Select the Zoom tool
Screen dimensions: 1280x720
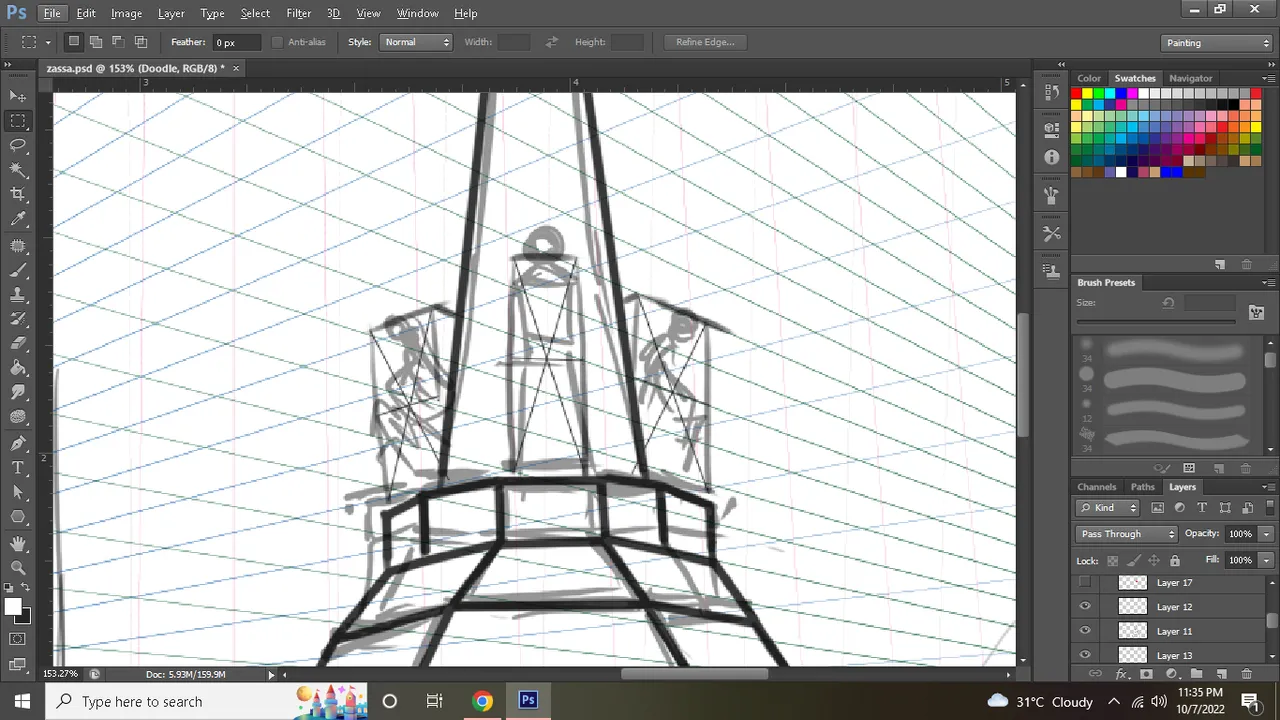click(x=18, y=567)
